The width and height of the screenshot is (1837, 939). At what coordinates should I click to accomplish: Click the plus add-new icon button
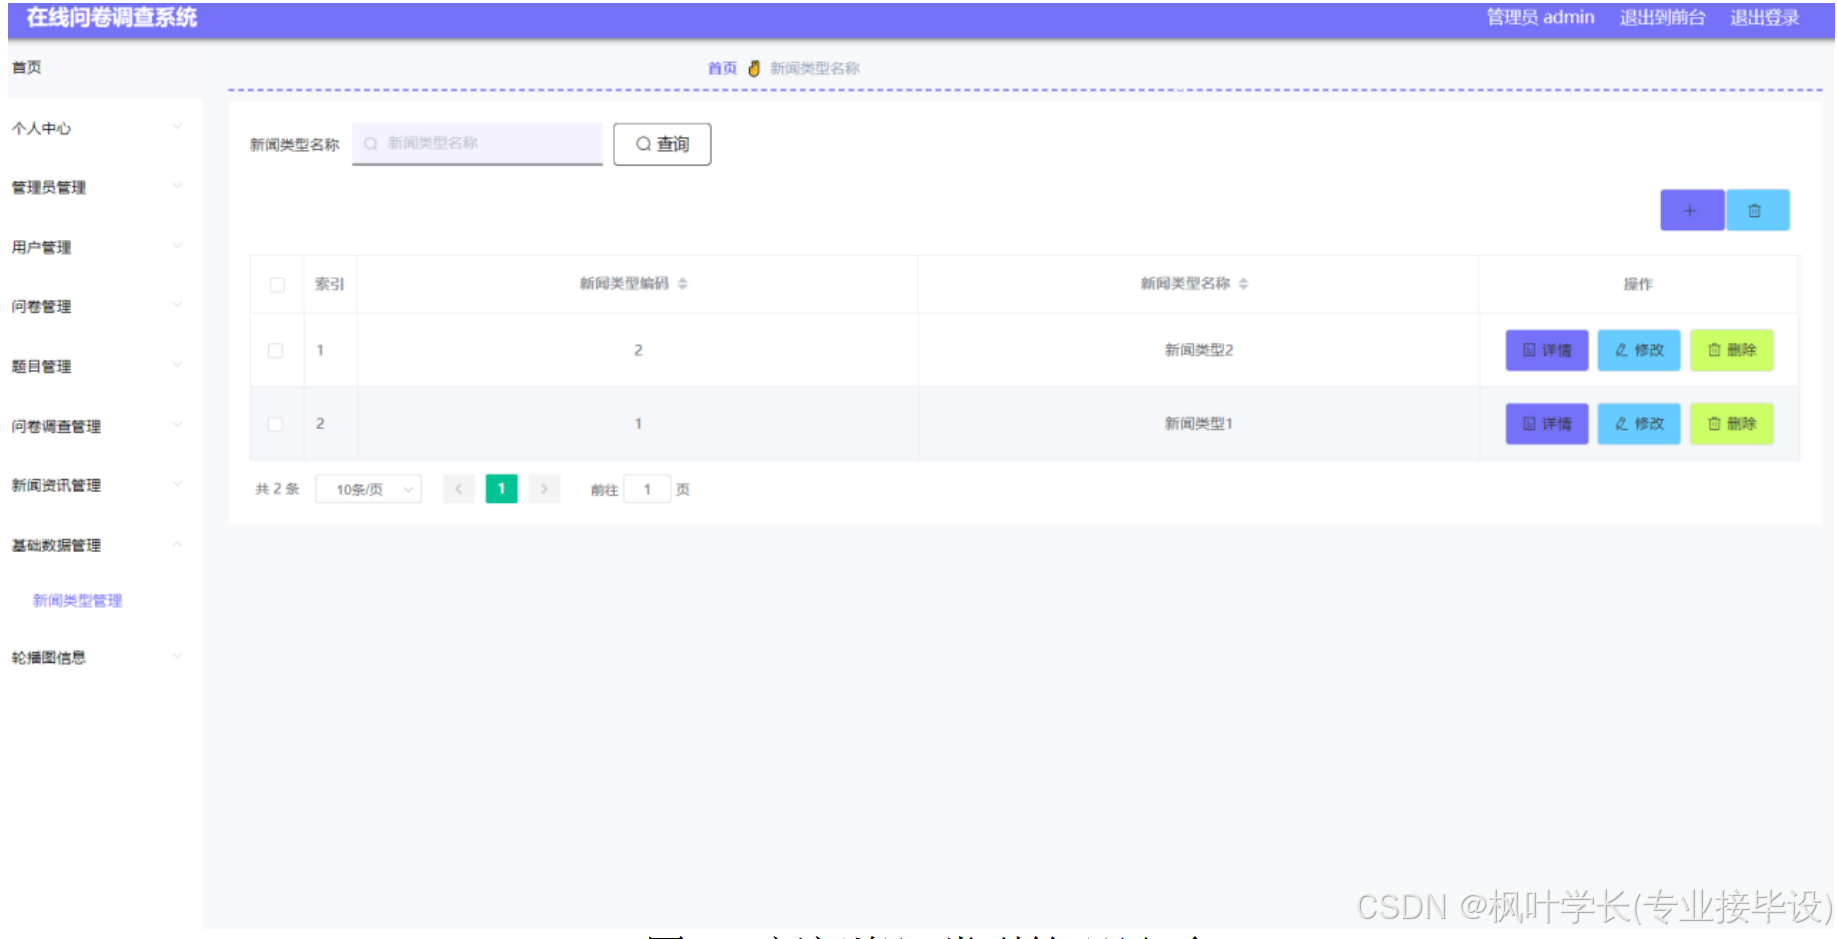[1691, 210]
